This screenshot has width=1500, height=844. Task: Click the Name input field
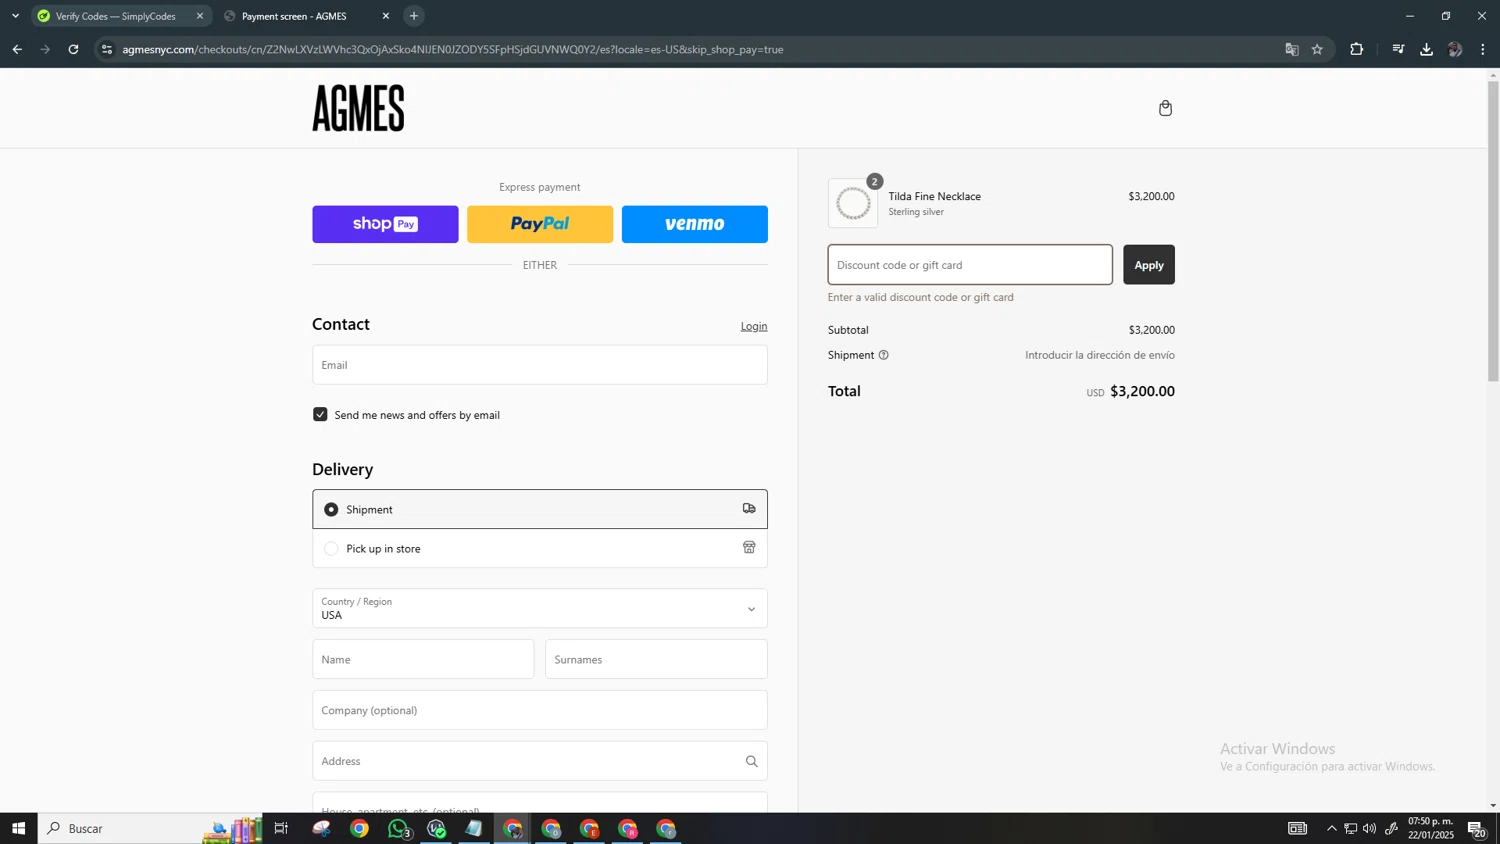click(x=423, y=659)
